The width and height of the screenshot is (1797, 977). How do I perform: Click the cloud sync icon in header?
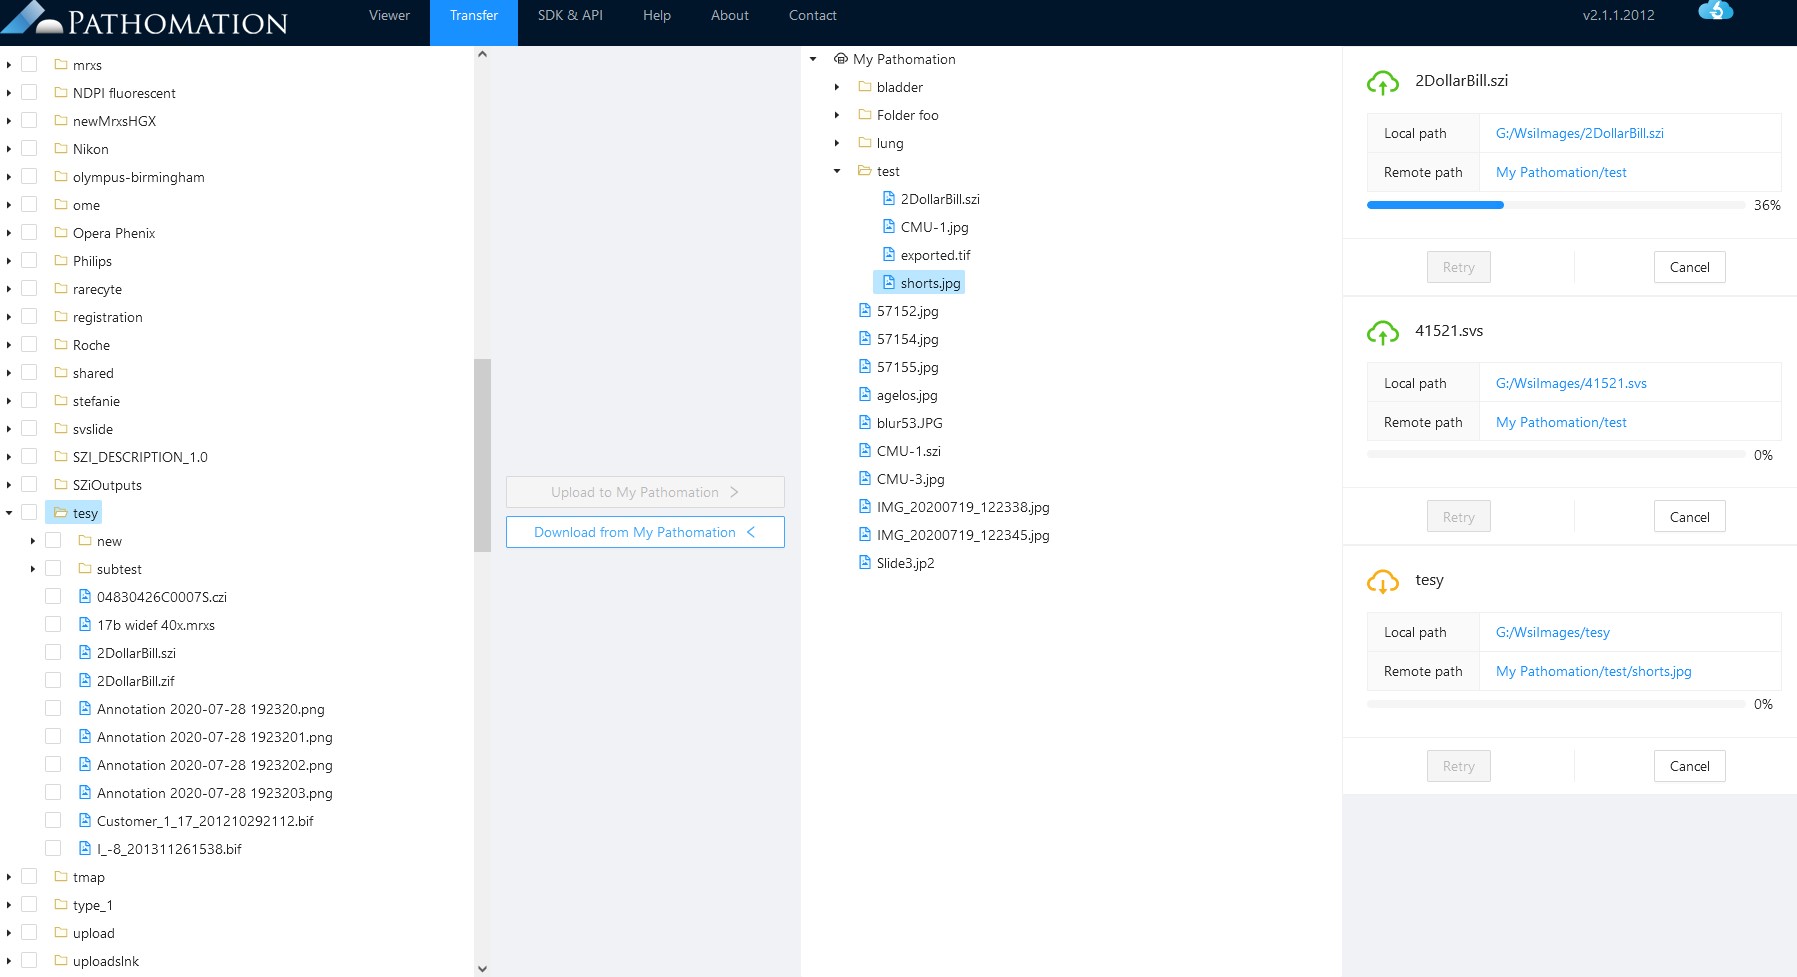click(x=1715, y=11)
